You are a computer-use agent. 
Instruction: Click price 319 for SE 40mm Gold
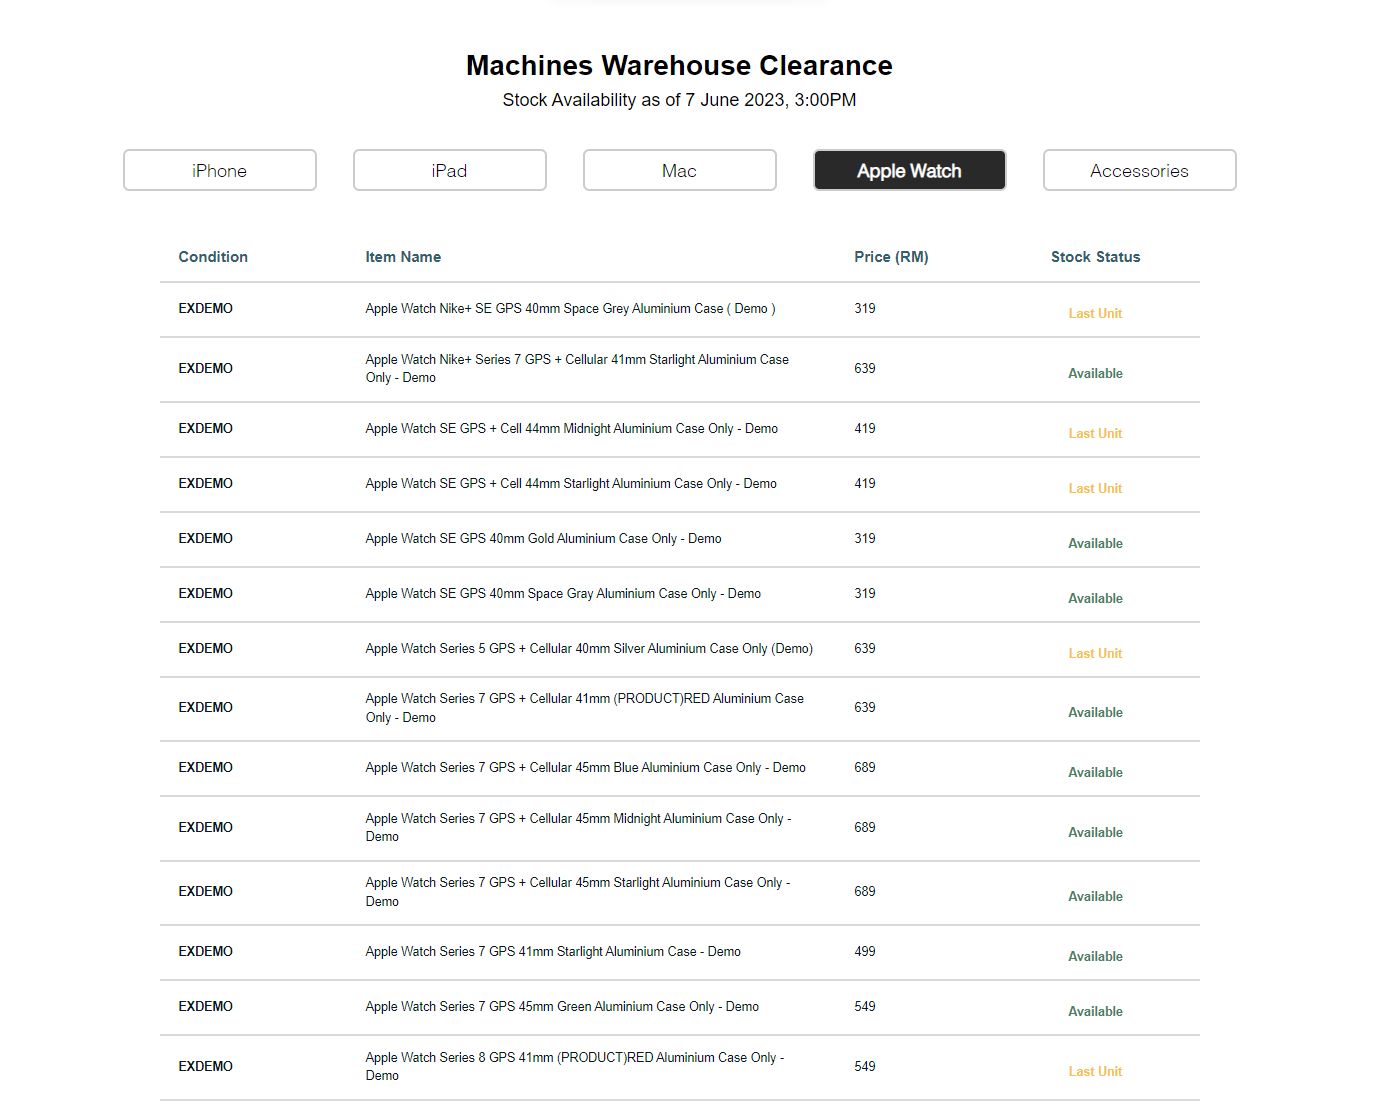865,538
